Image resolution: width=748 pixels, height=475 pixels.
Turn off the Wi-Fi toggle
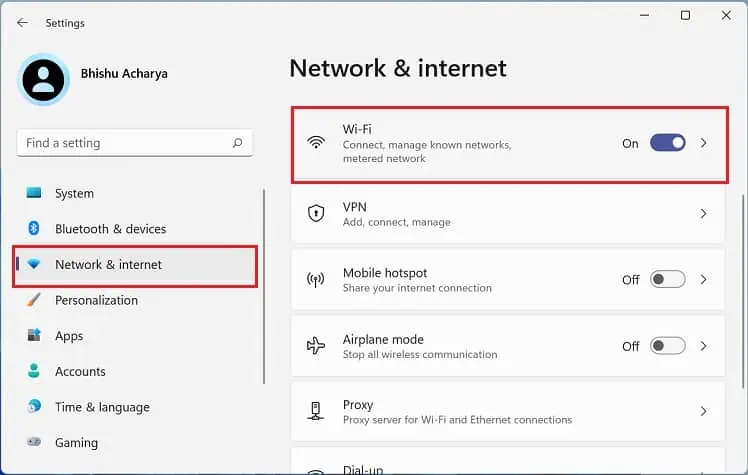pyautogui.click(x=667, y=143)
